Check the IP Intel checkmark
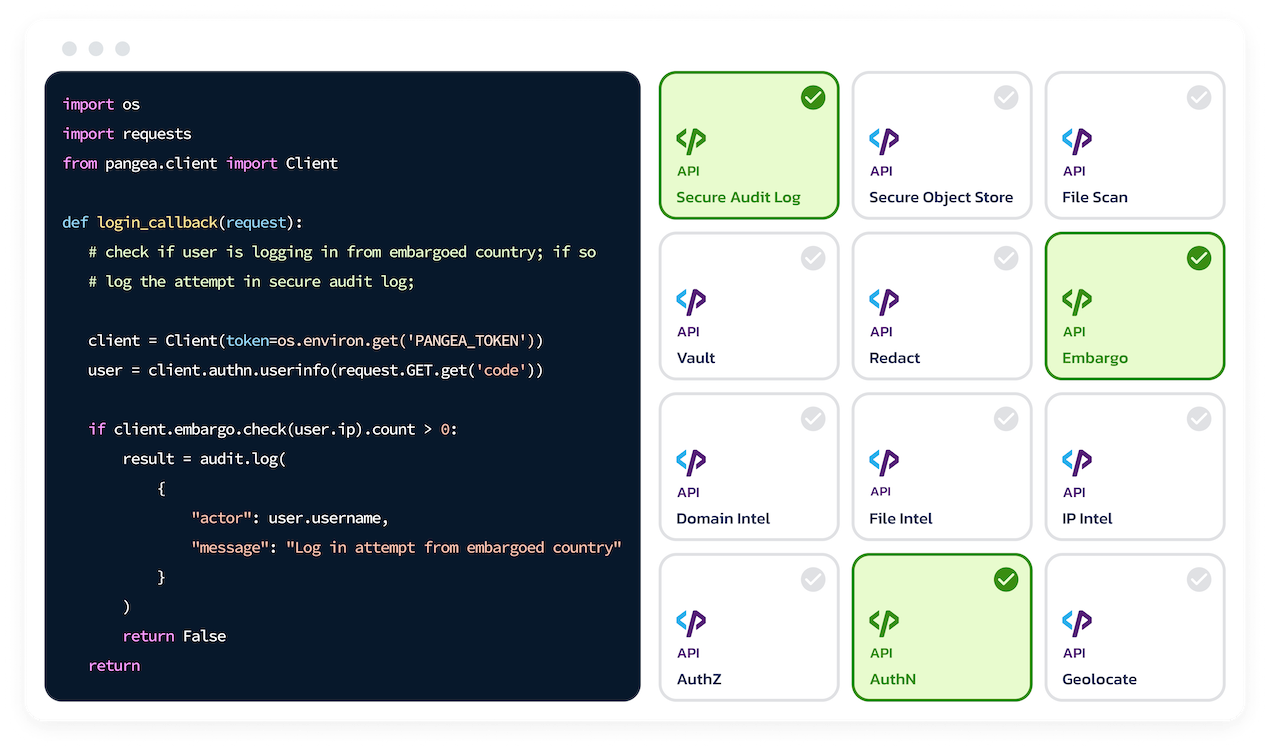Screen dimensions: 1270x752 (x=1199, y=419)
